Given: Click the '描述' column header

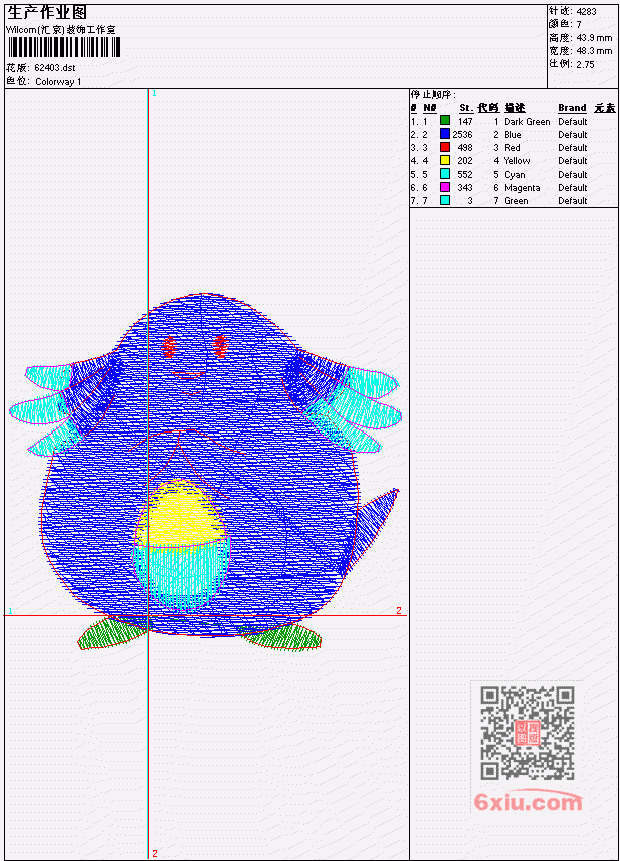Looking at the screenshot, I should (515, 108).
